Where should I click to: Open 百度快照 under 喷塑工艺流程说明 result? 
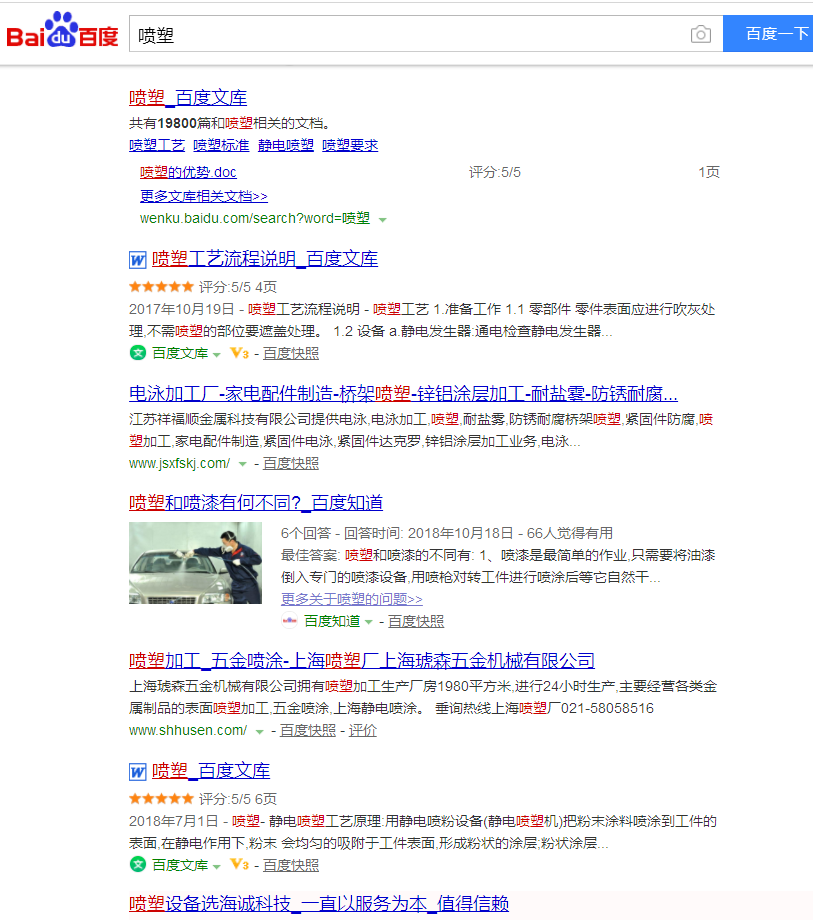(x=291, y=353)
